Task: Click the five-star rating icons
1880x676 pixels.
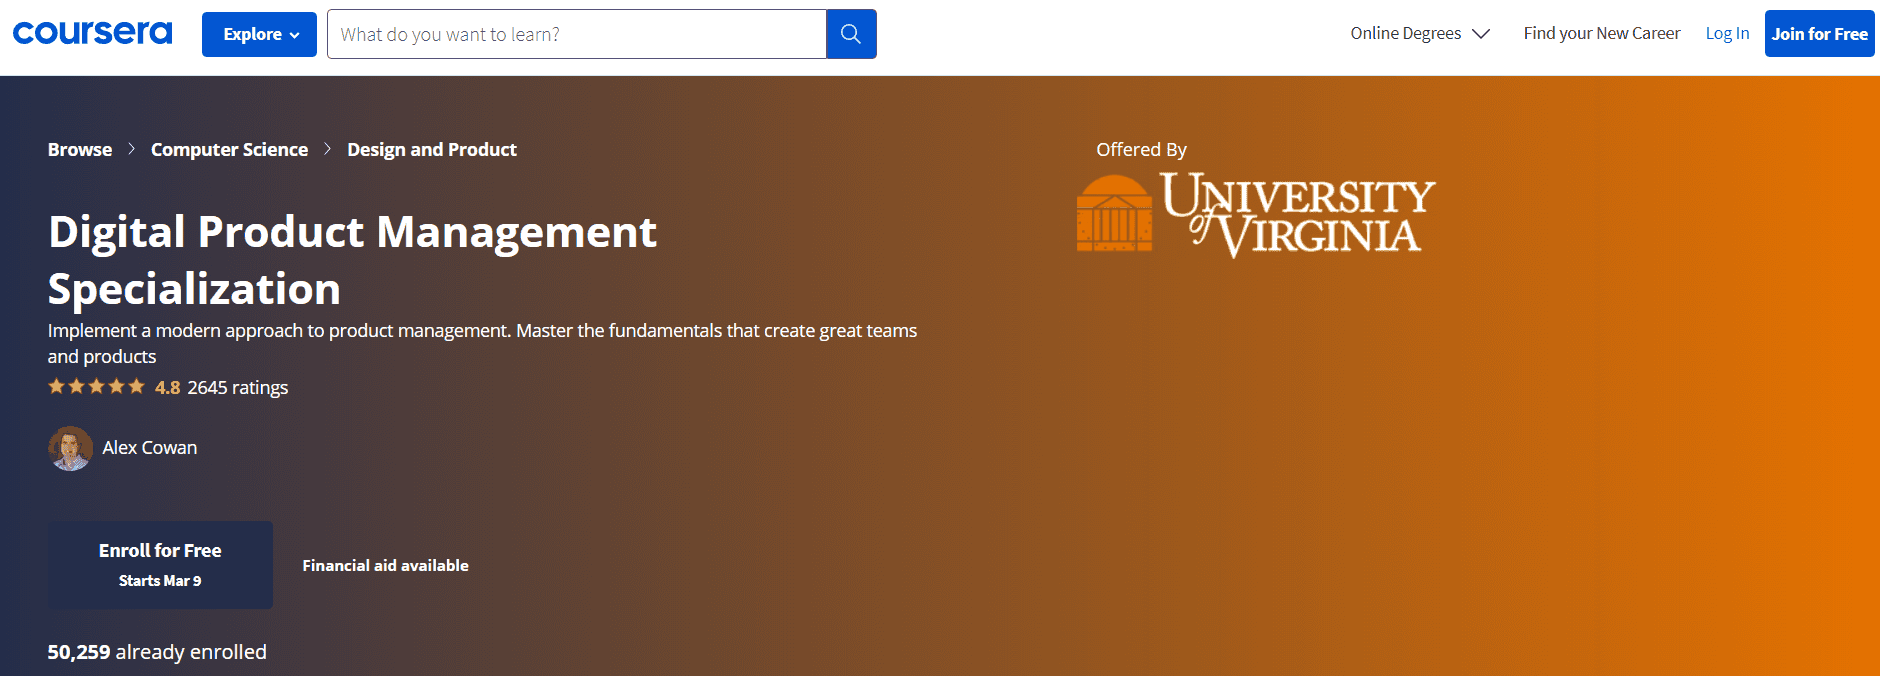Action: coord(97,386)
